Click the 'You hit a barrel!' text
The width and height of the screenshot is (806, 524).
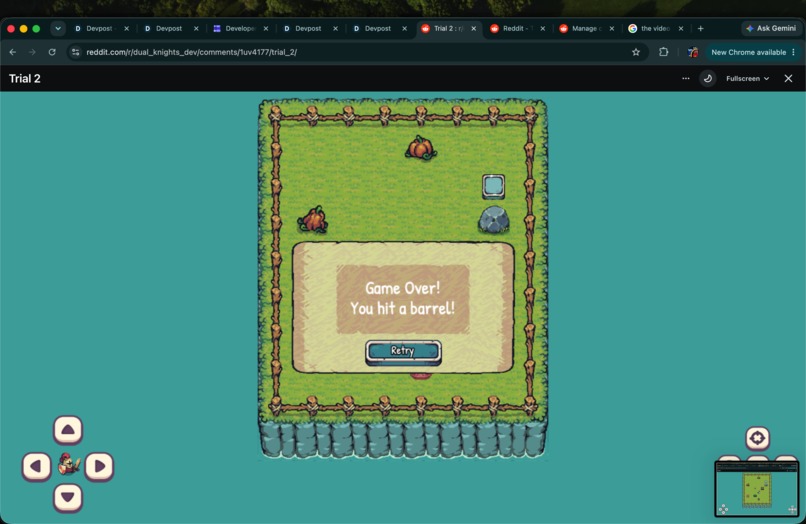[402, 308]
